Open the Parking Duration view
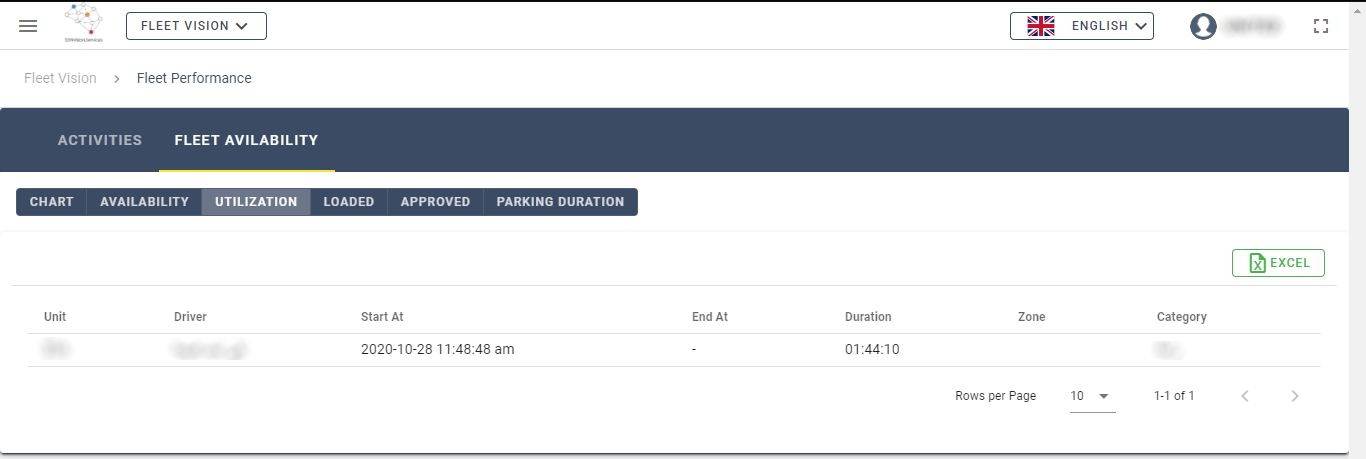The width and height of the screenshot is (1366, 459). tap(560, 202)
